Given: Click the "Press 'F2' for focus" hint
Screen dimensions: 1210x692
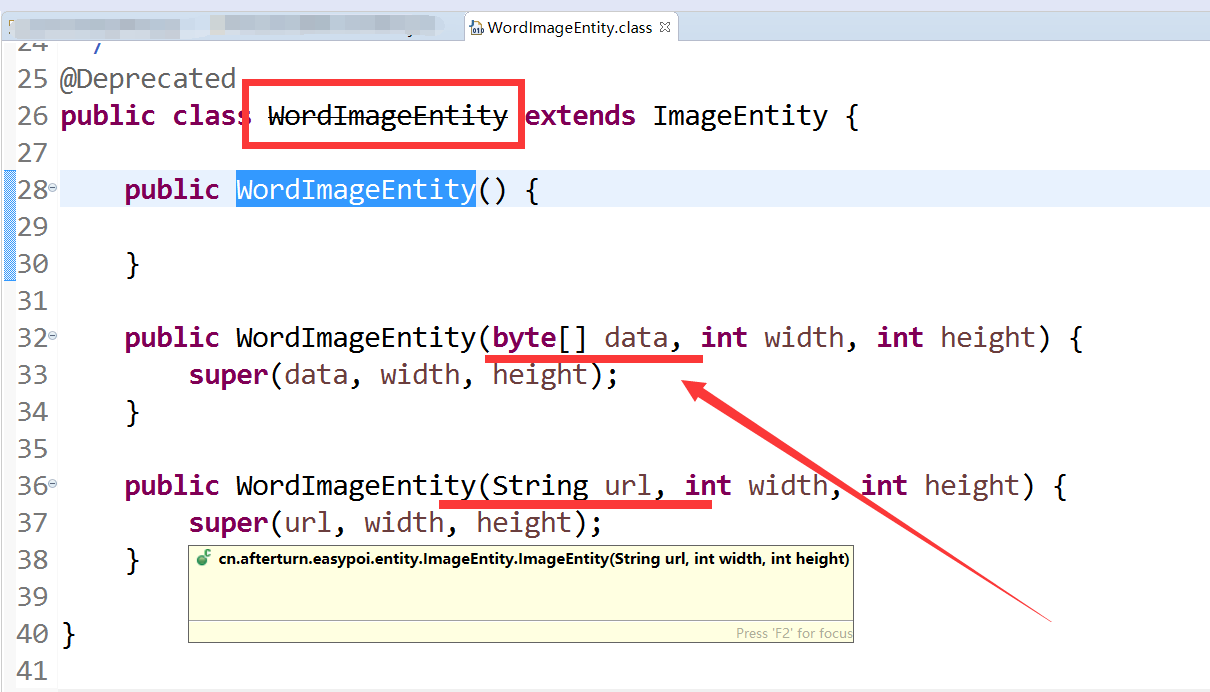Looking at the screenshot, I should click(x=794, y=633).
